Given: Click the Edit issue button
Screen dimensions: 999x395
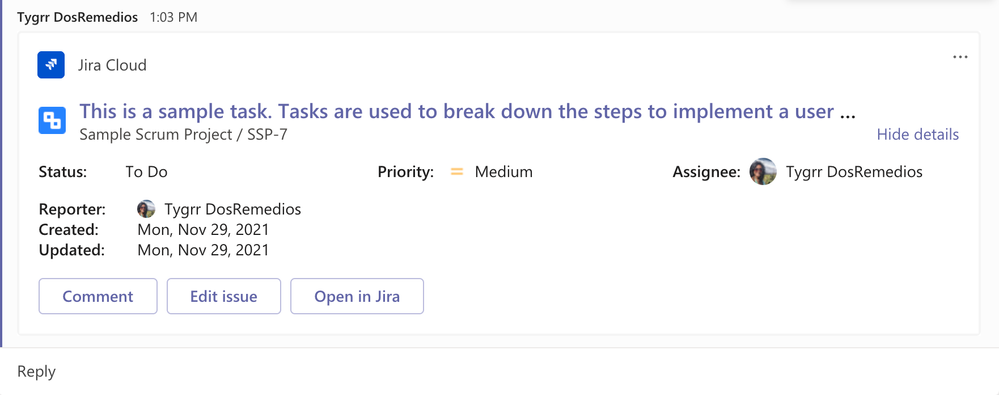Looking at the screenshot, I should tap(224, 296).
